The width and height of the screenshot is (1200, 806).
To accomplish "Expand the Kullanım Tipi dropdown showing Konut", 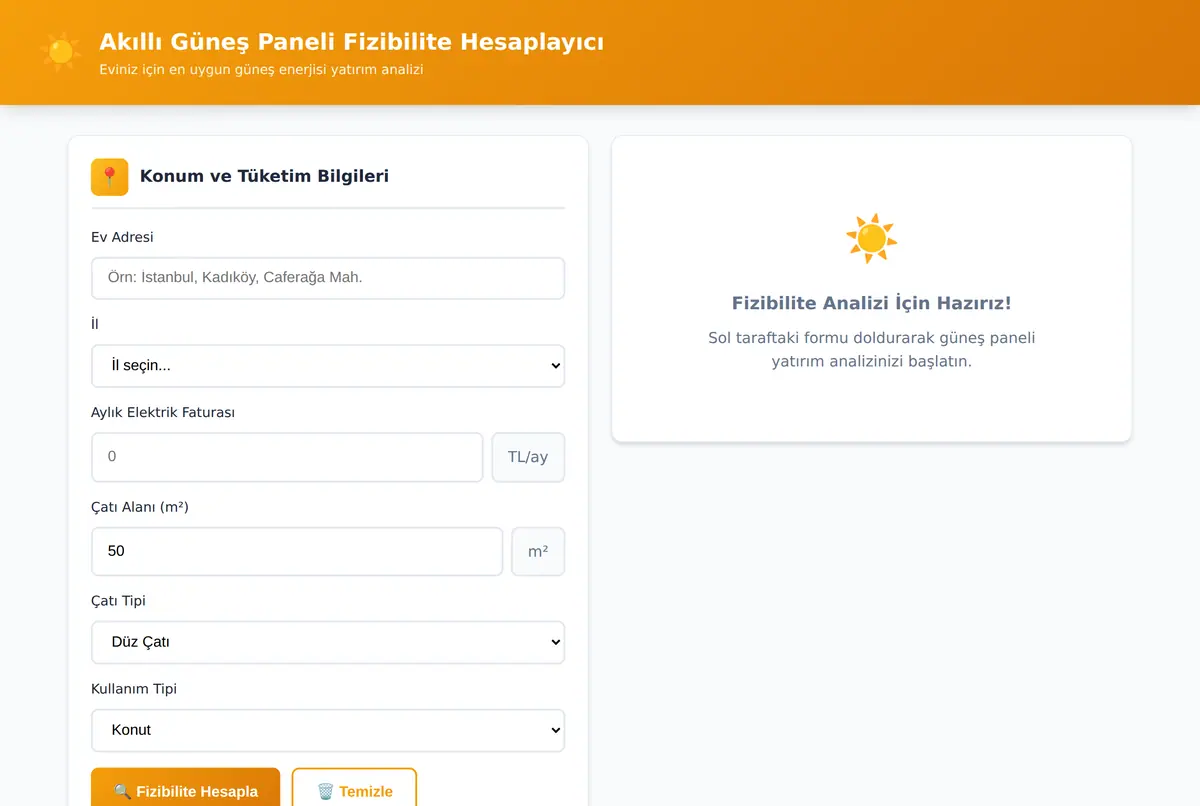I will tap(328, 730).
